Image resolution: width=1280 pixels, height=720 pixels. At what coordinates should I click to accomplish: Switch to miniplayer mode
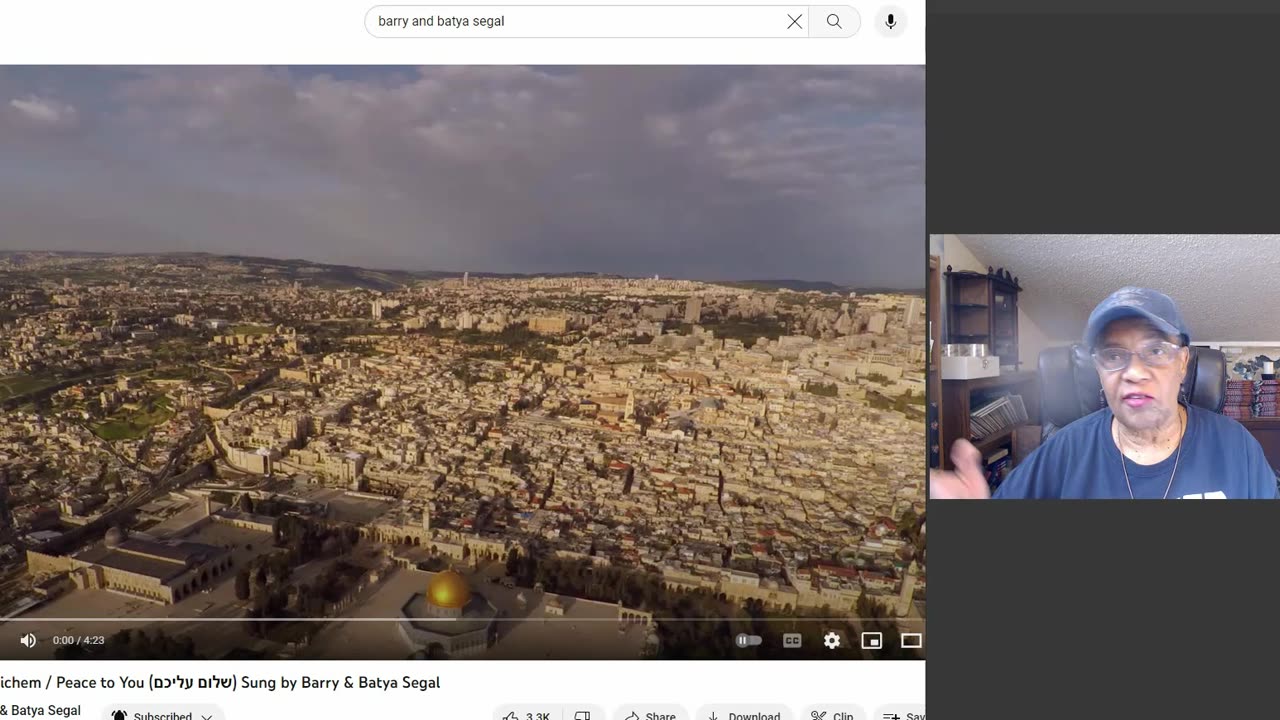tap(872, 640)
